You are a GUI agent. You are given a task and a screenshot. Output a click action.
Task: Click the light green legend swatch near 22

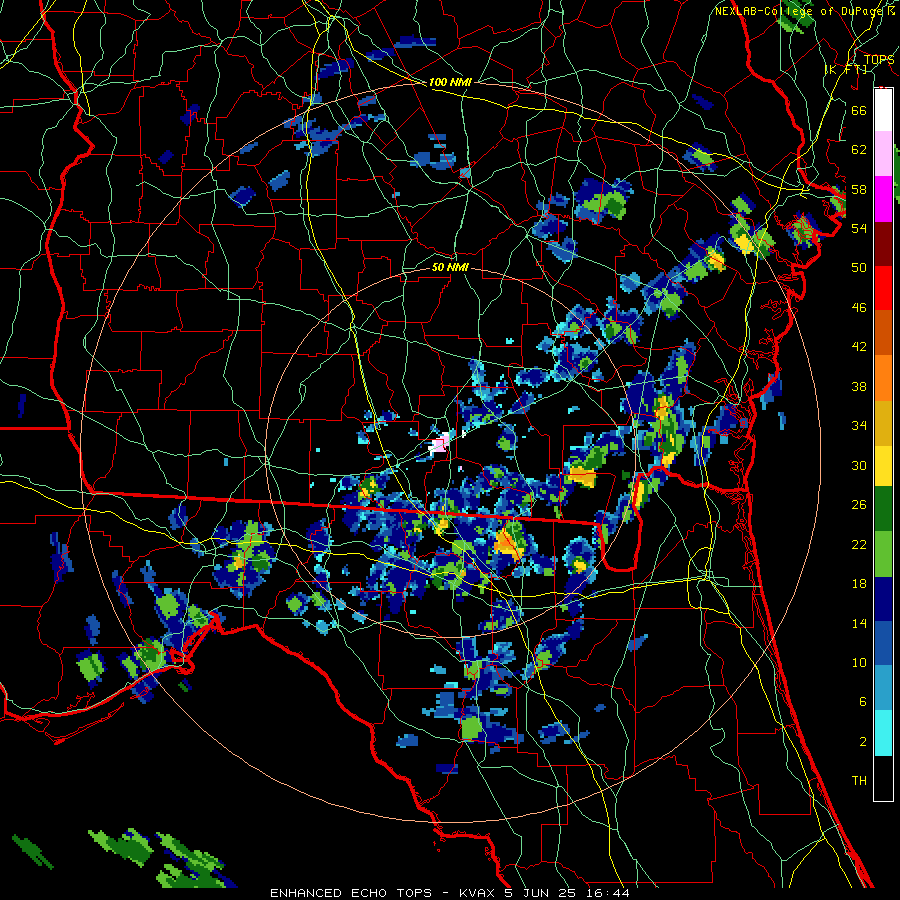pyautogui.click(x=883, y=554)
